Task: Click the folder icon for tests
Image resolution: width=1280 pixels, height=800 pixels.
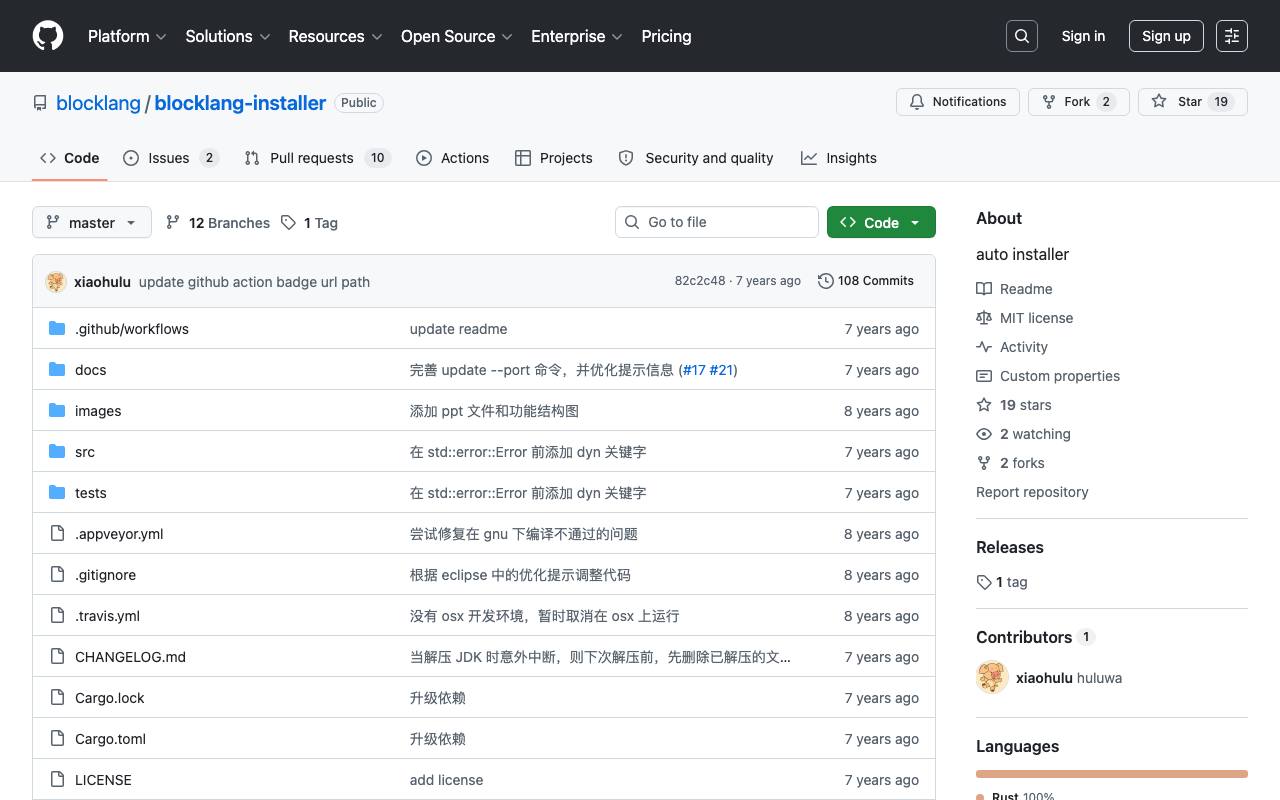Action: pos(57,492)
